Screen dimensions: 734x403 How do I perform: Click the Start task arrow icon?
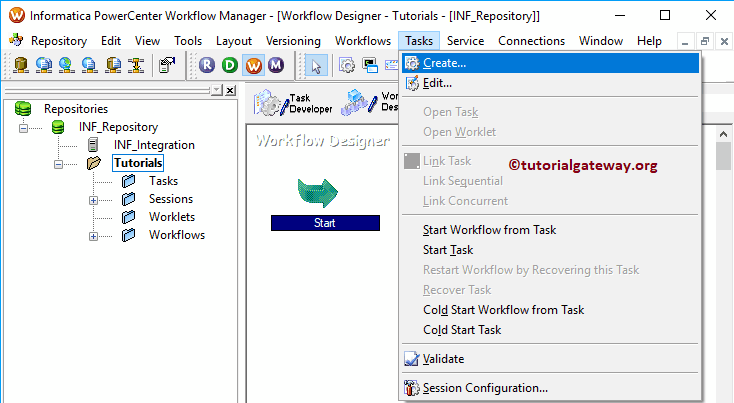(318, 193)
